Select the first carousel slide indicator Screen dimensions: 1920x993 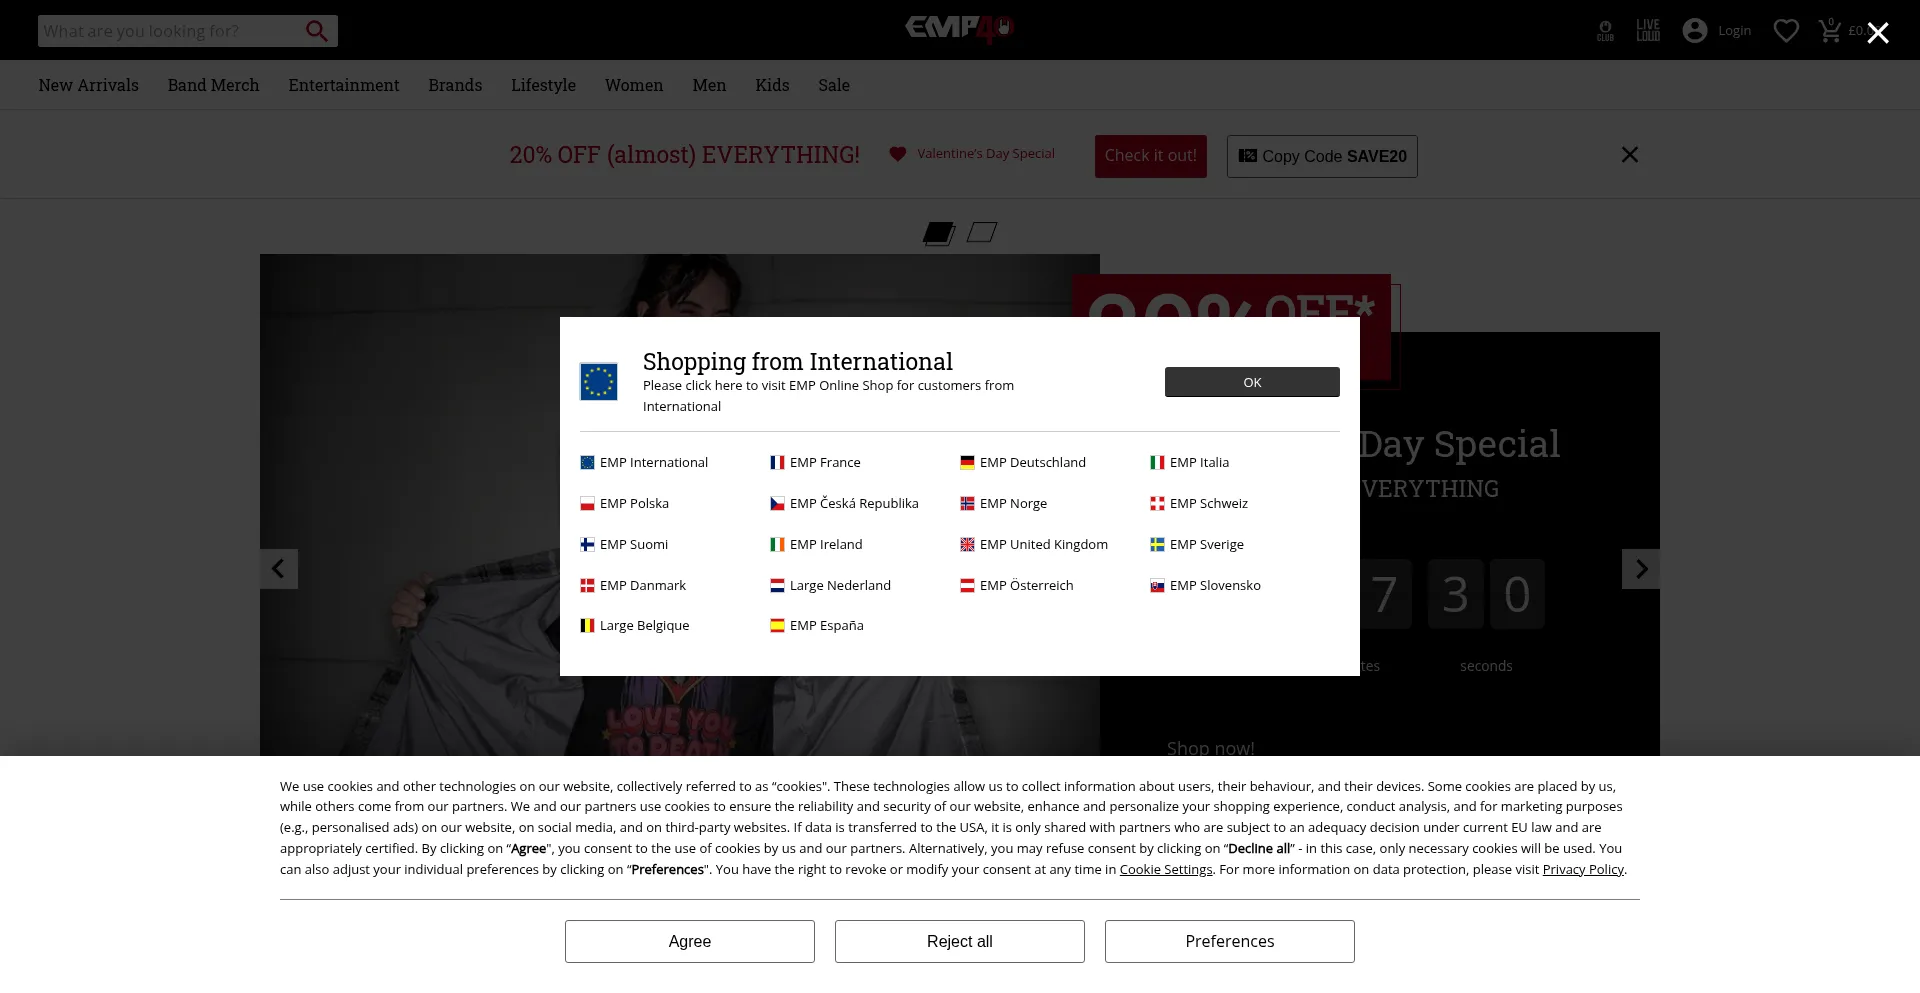coord(939,233)
